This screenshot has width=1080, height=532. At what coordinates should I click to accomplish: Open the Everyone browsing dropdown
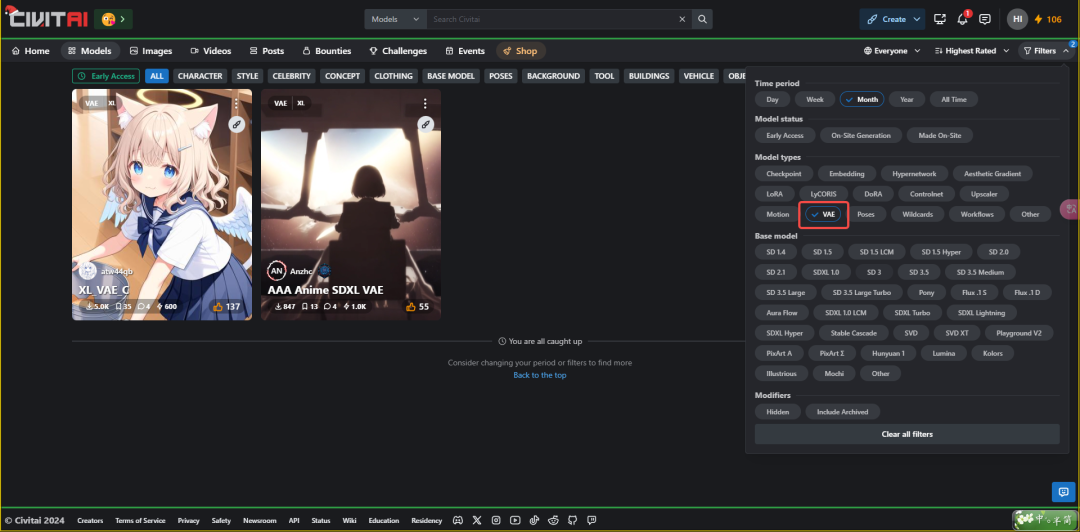(x=891, y=51)
